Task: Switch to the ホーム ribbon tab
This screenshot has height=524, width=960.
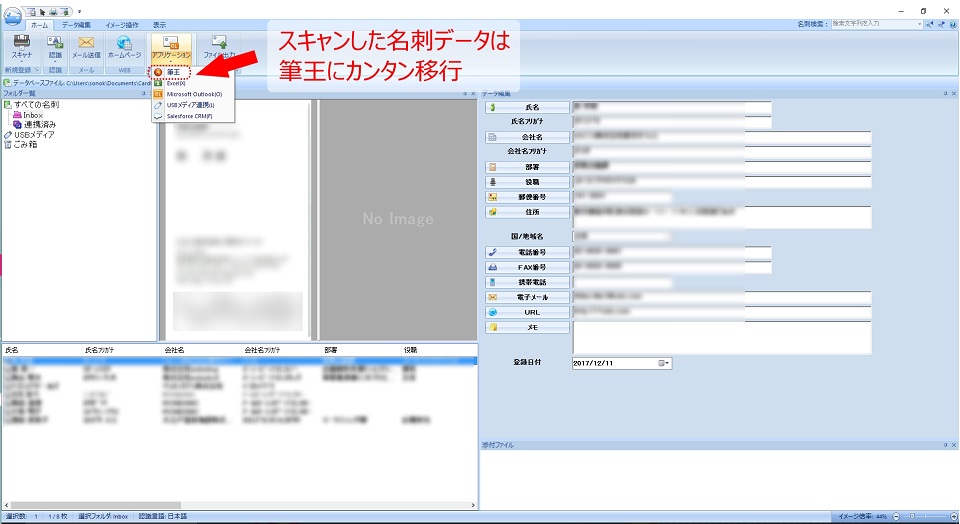Action: [39, 25]
